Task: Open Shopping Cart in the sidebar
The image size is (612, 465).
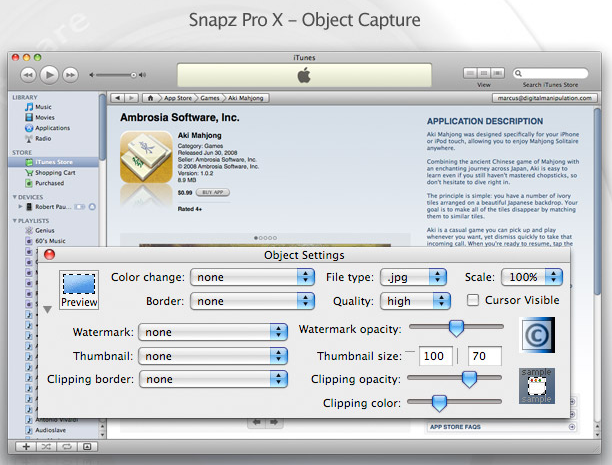Action: click(x=55, y=173)
